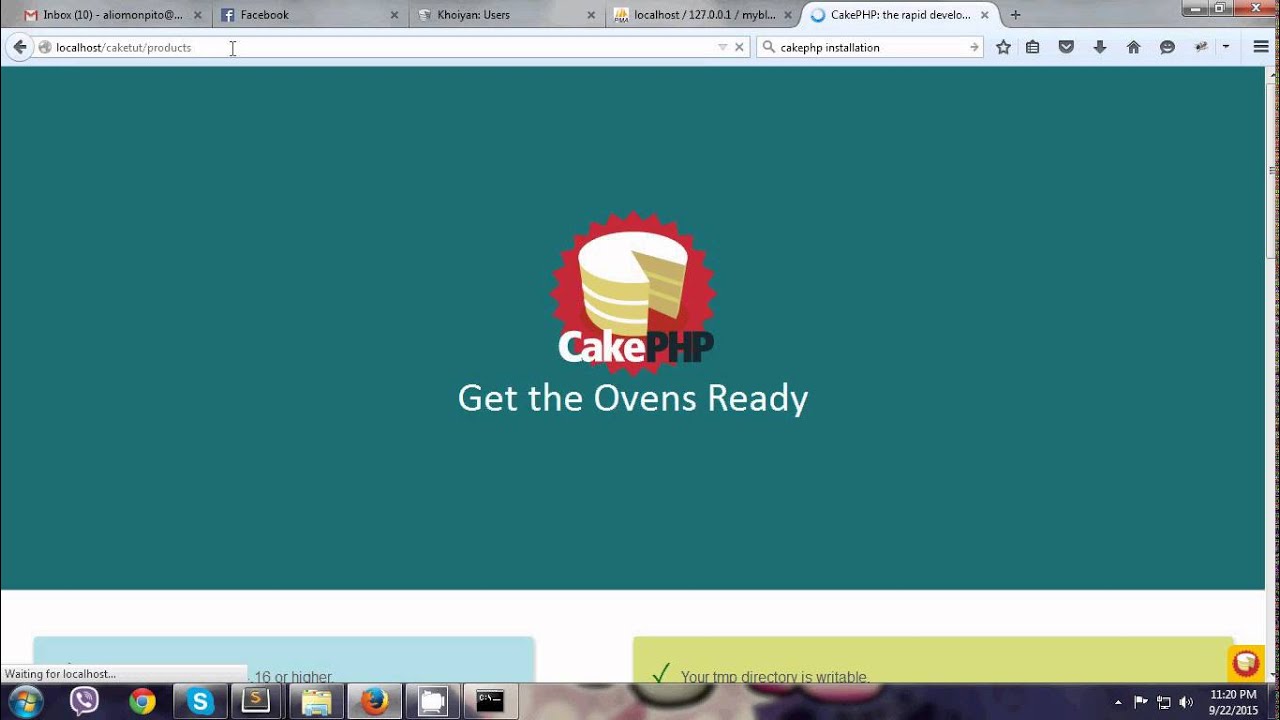This screenshot has width=1280, height=720.
Task: Show hidden system tray icons
Action: point(1118,702)
